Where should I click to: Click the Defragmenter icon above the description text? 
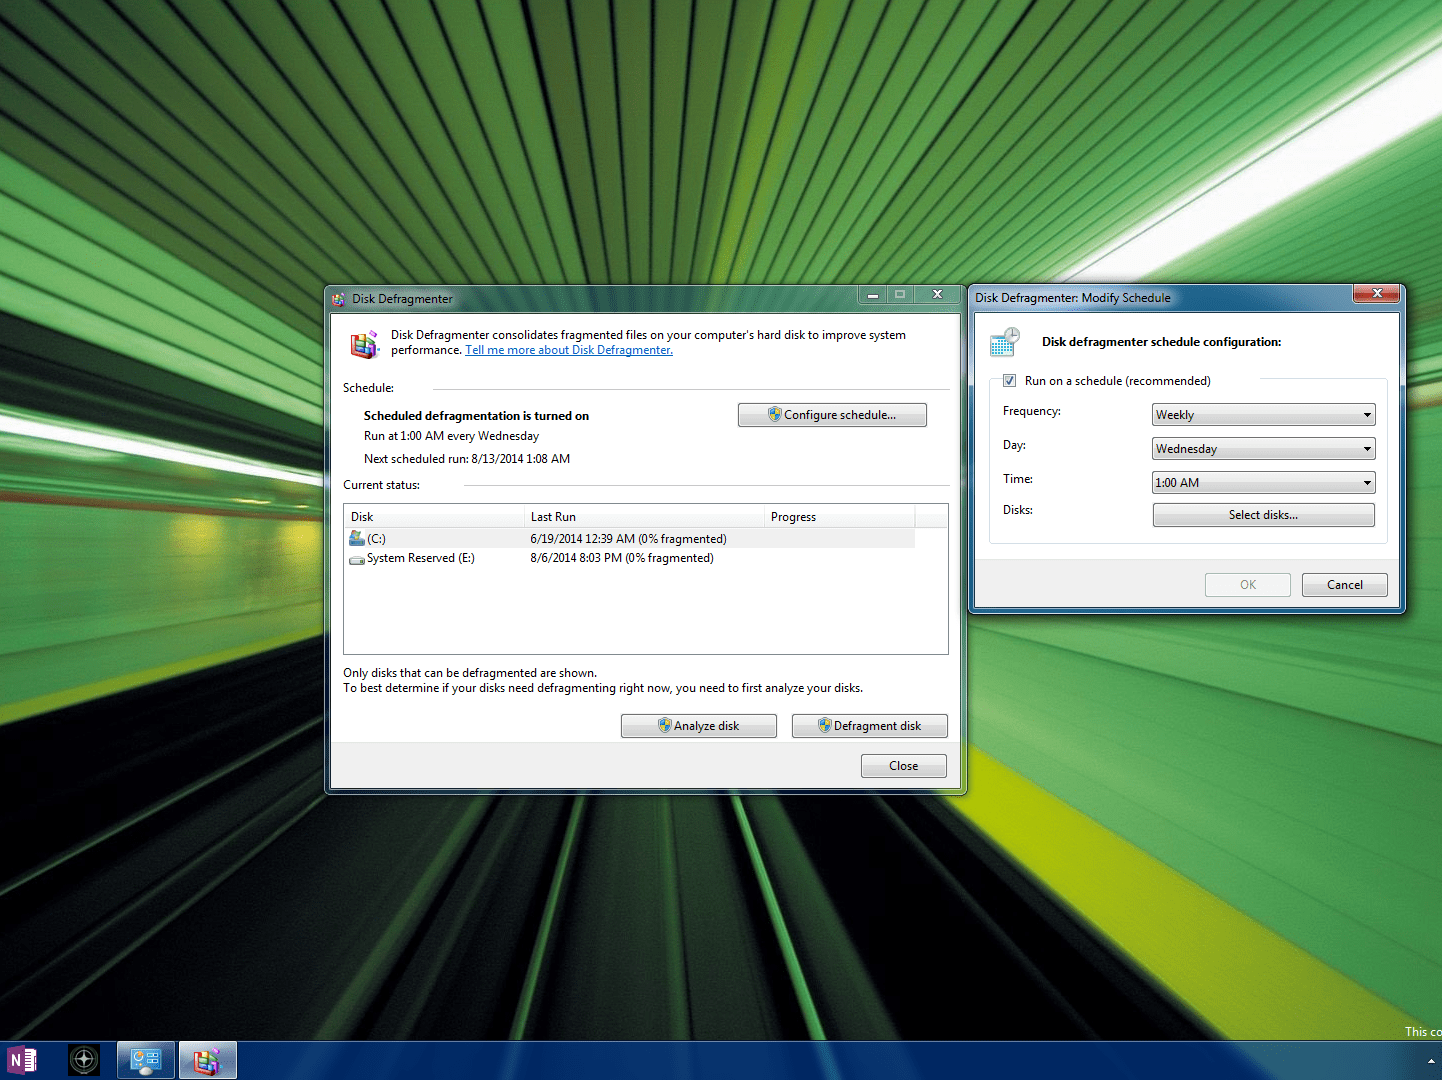point(364,343)
